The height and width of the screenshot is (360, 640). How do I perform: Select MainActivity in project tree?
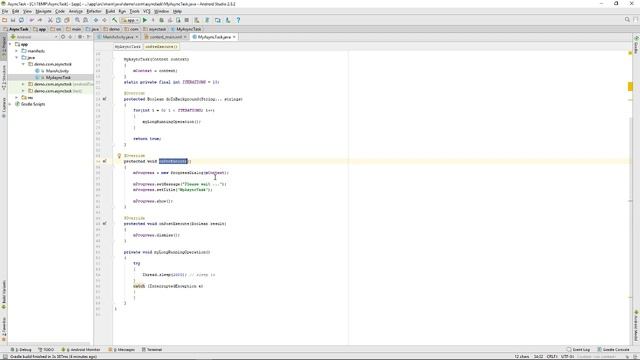57,71
